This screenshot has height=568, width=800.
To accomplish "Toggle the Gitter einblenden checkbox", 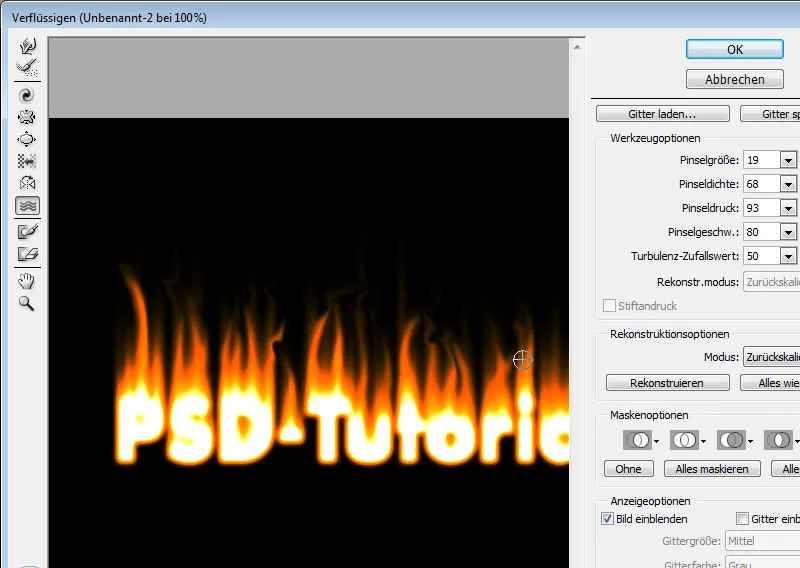I will coord(742,518).
